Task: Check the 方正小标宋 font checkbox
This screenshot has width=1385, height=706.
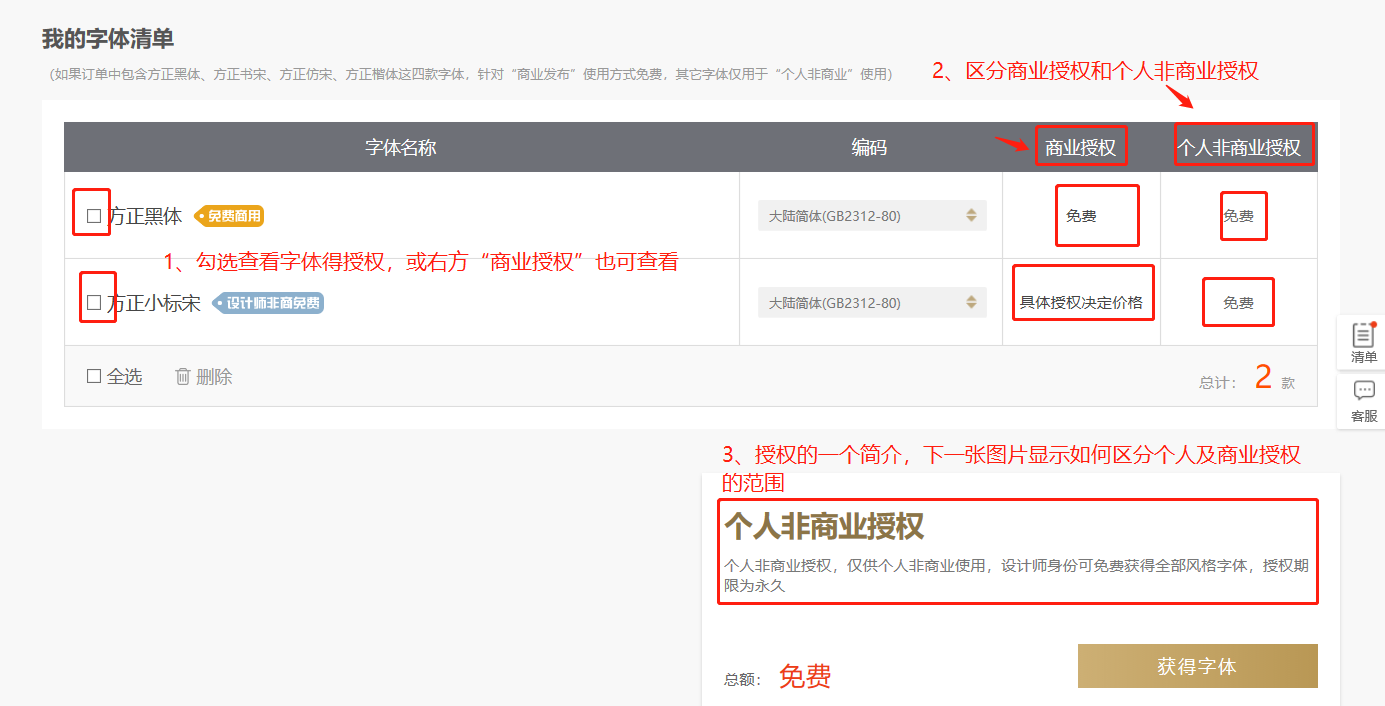Action: (94, 302)
